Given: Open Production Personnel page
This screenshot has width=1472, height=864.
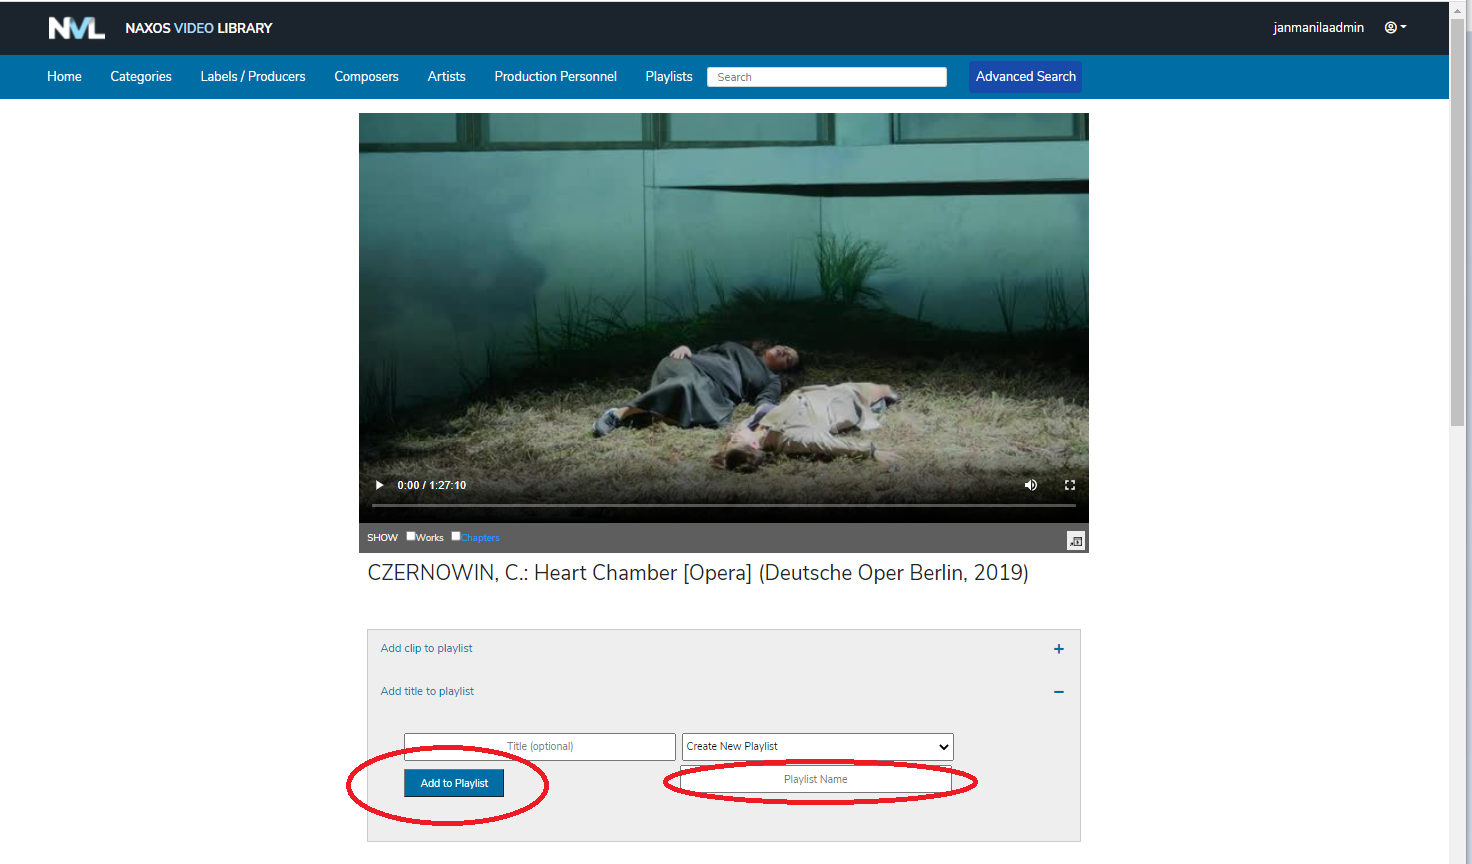Looking at the screenshot, I should tap(555, 76).
